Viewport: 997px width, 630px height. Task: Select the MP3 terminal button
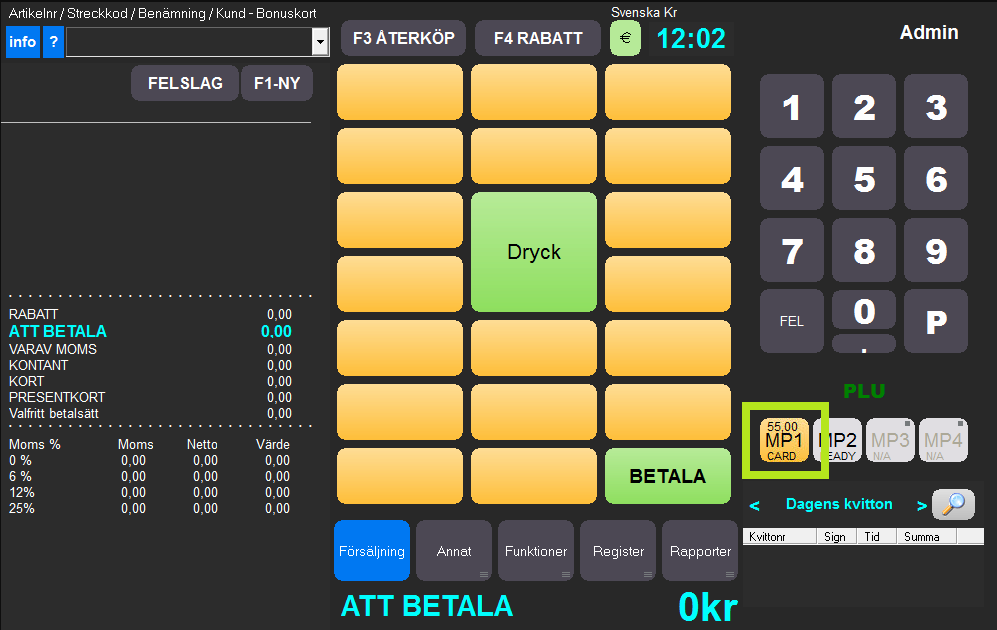tap(890, 440)
